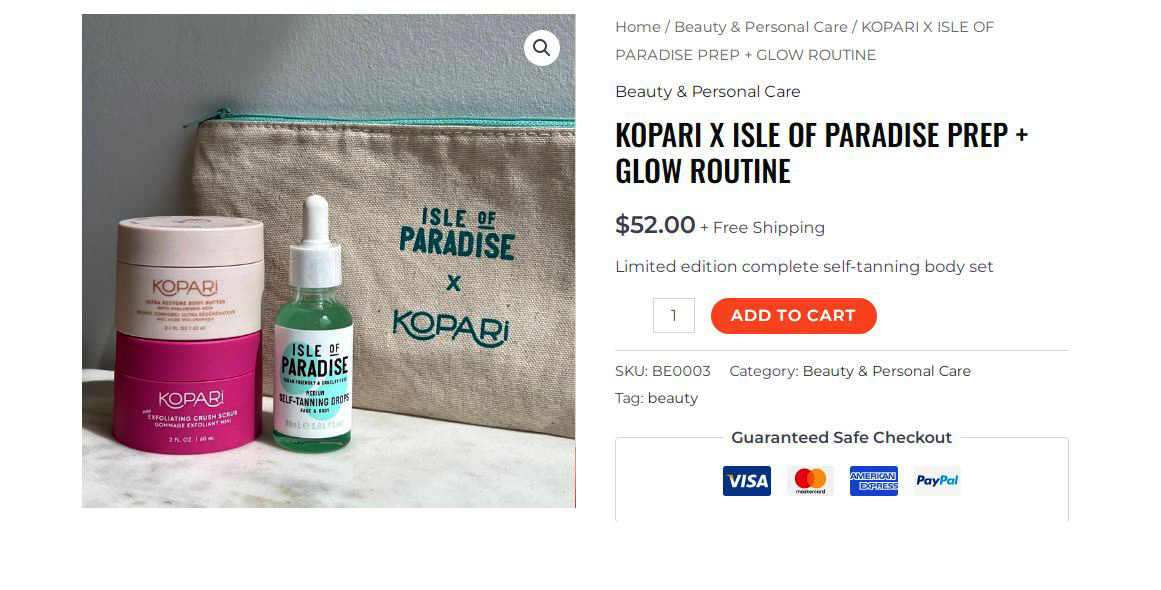Click the Kopari X Isle of Paradise product title
1161x590 pixels.
click(x=820, y=152)
